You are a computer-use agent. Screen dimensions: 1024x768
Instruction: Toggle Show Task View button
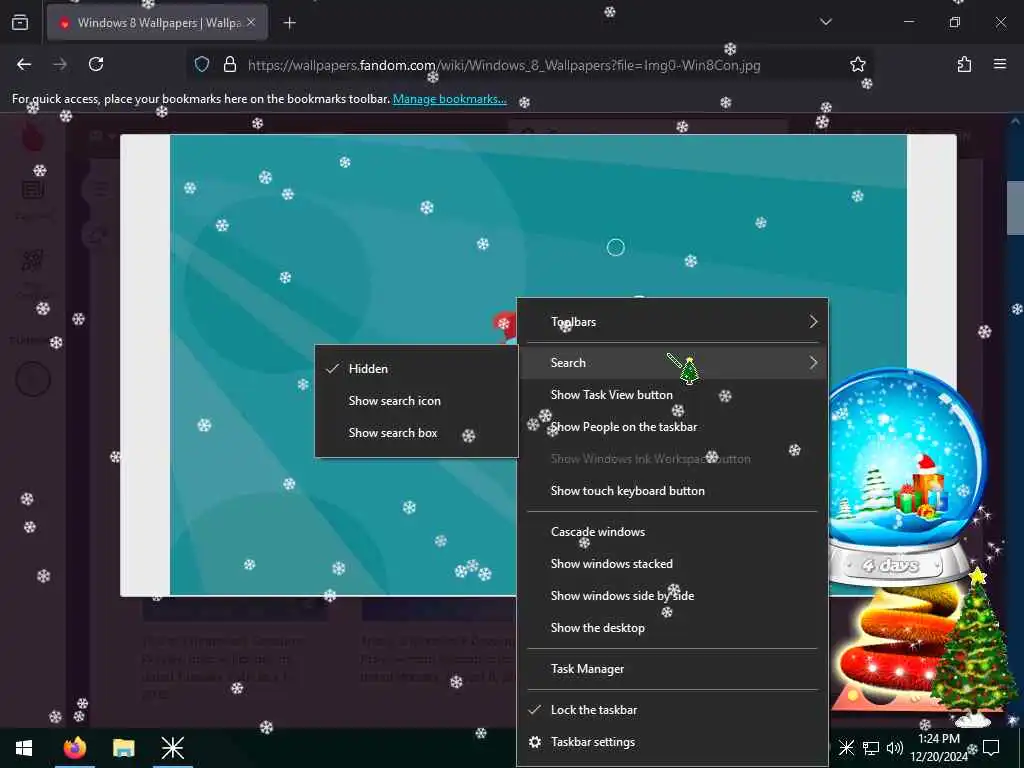(x=673, y=394)
